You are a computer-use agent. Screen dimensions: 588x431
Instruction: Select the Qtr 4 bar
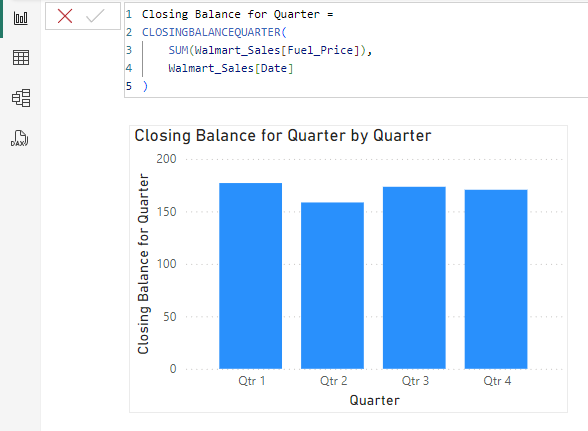[496, 279]
